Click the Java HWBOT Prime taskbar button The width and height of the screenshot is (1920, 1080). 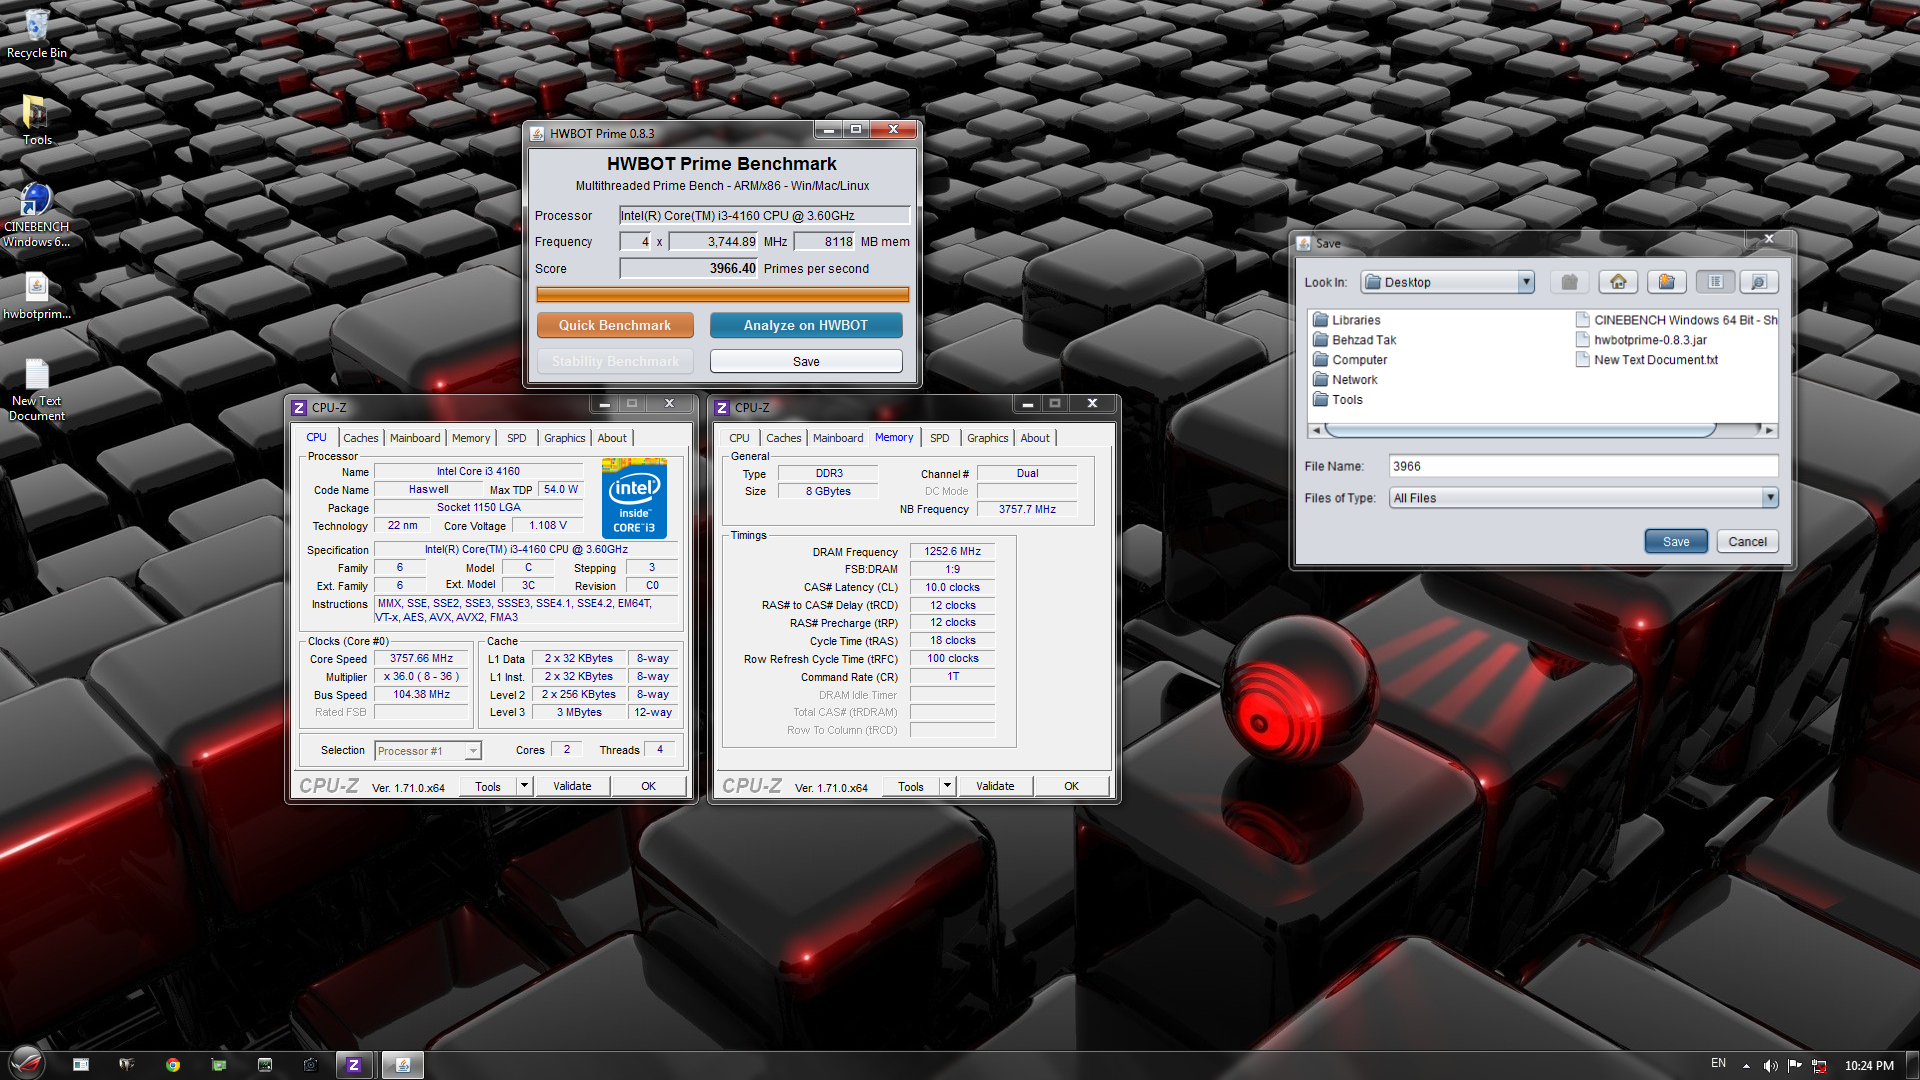click(x=402, y=1065)
